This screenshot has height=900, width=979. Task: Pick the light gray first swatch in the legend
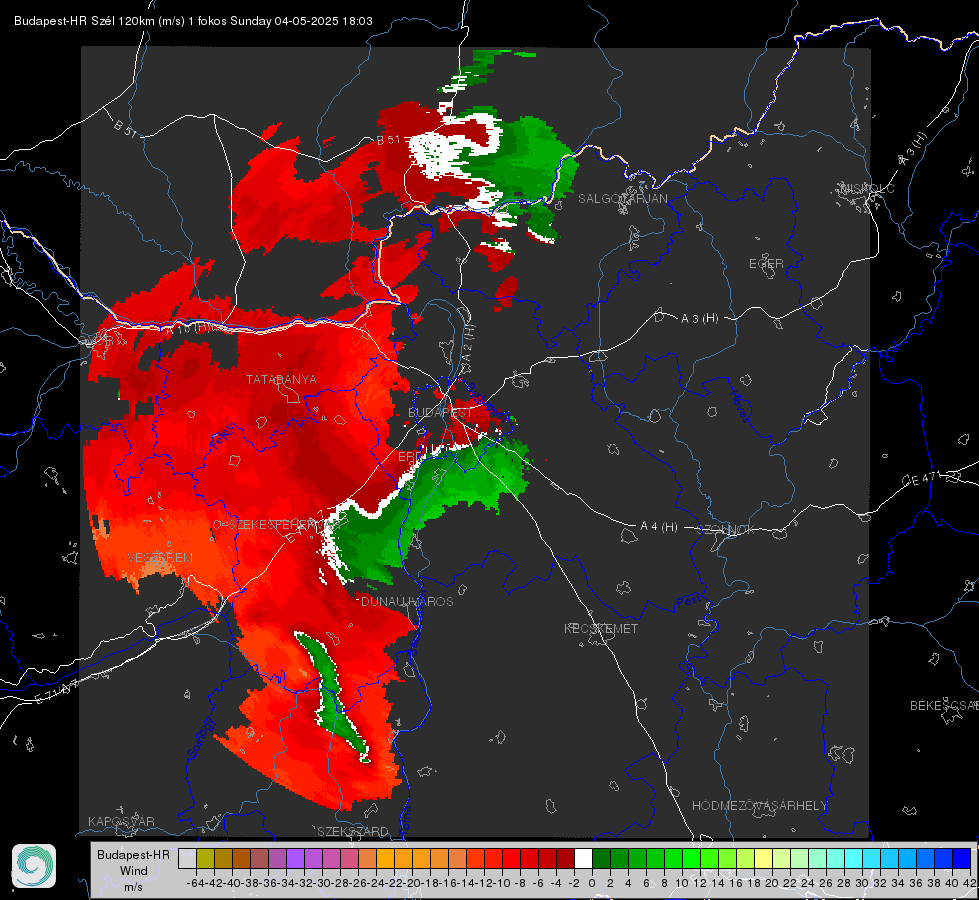tap(187, 858)
